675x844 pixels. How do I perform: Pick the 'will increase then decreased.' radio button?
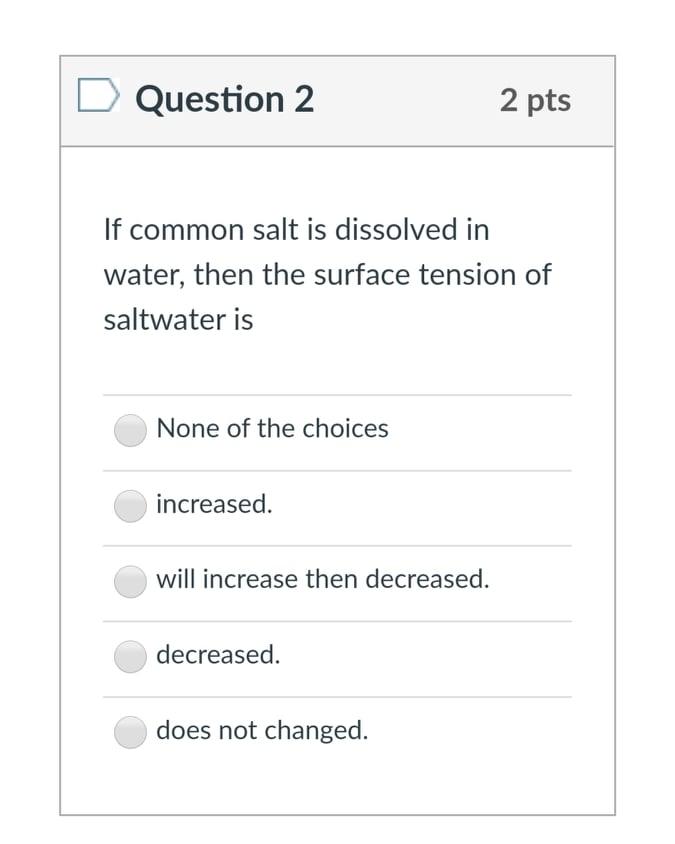point(130,581)
